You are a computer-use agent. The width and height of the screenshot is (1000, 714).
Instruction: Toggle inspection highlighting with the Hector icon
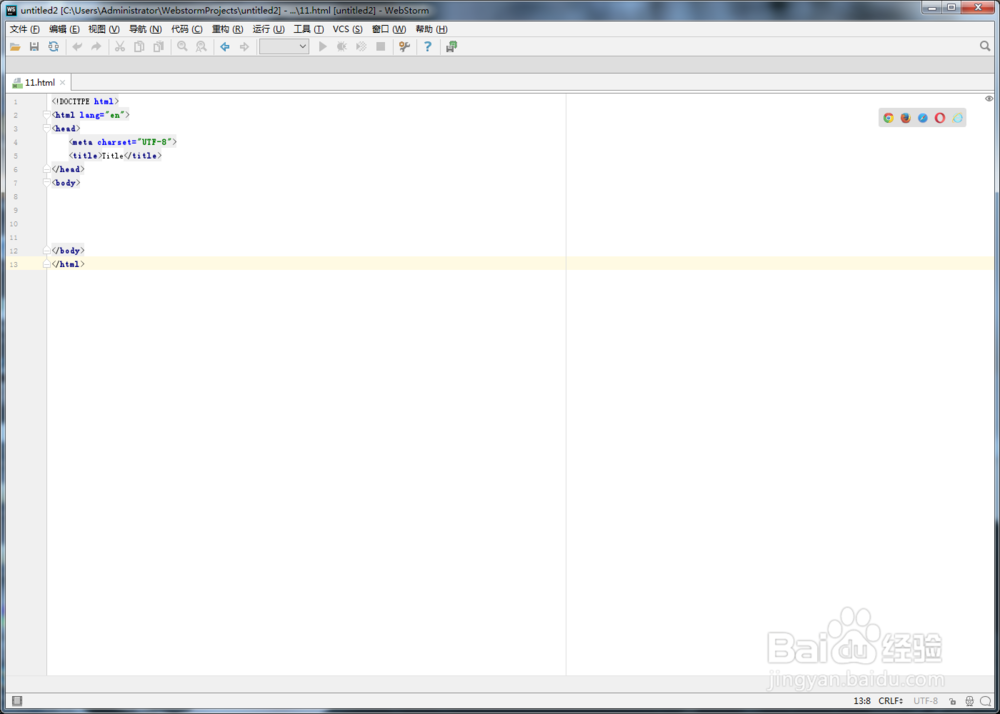point(968,700)
